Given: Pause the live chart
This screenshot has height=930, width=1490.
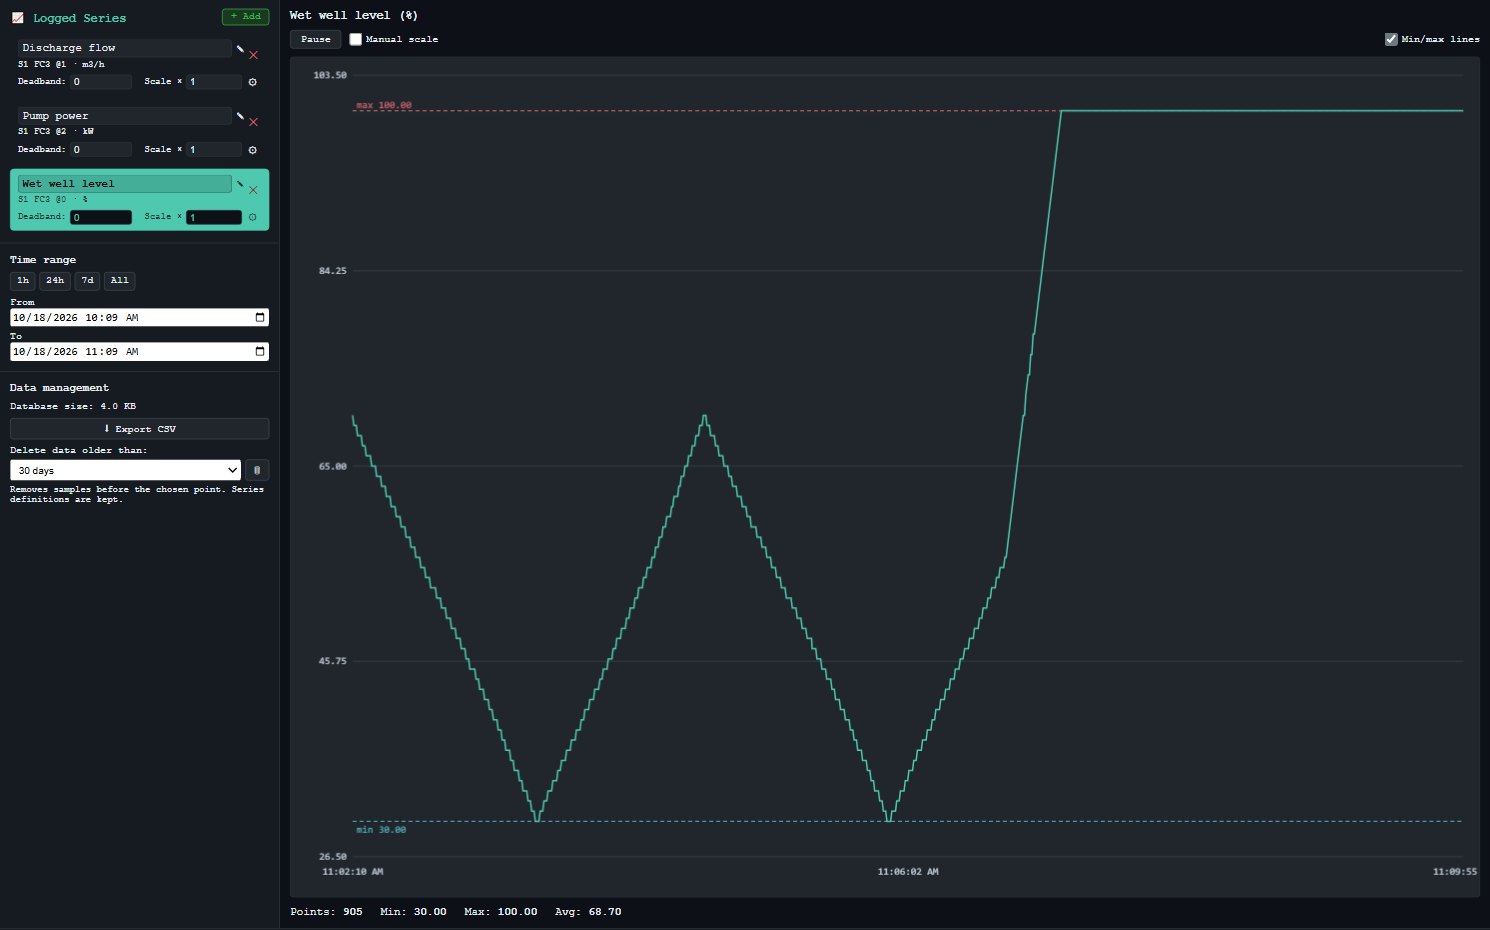Looking at the screenshot, I should 315,39.
